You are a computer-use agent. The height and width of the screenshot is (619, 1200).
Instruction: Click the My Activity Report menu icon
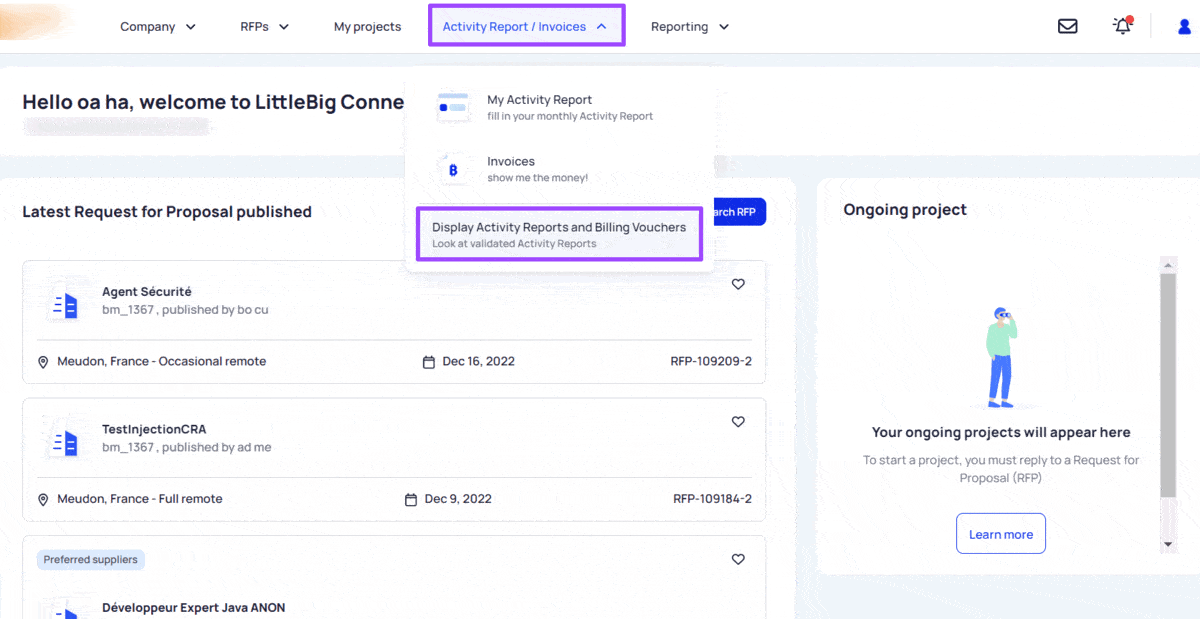454,107
